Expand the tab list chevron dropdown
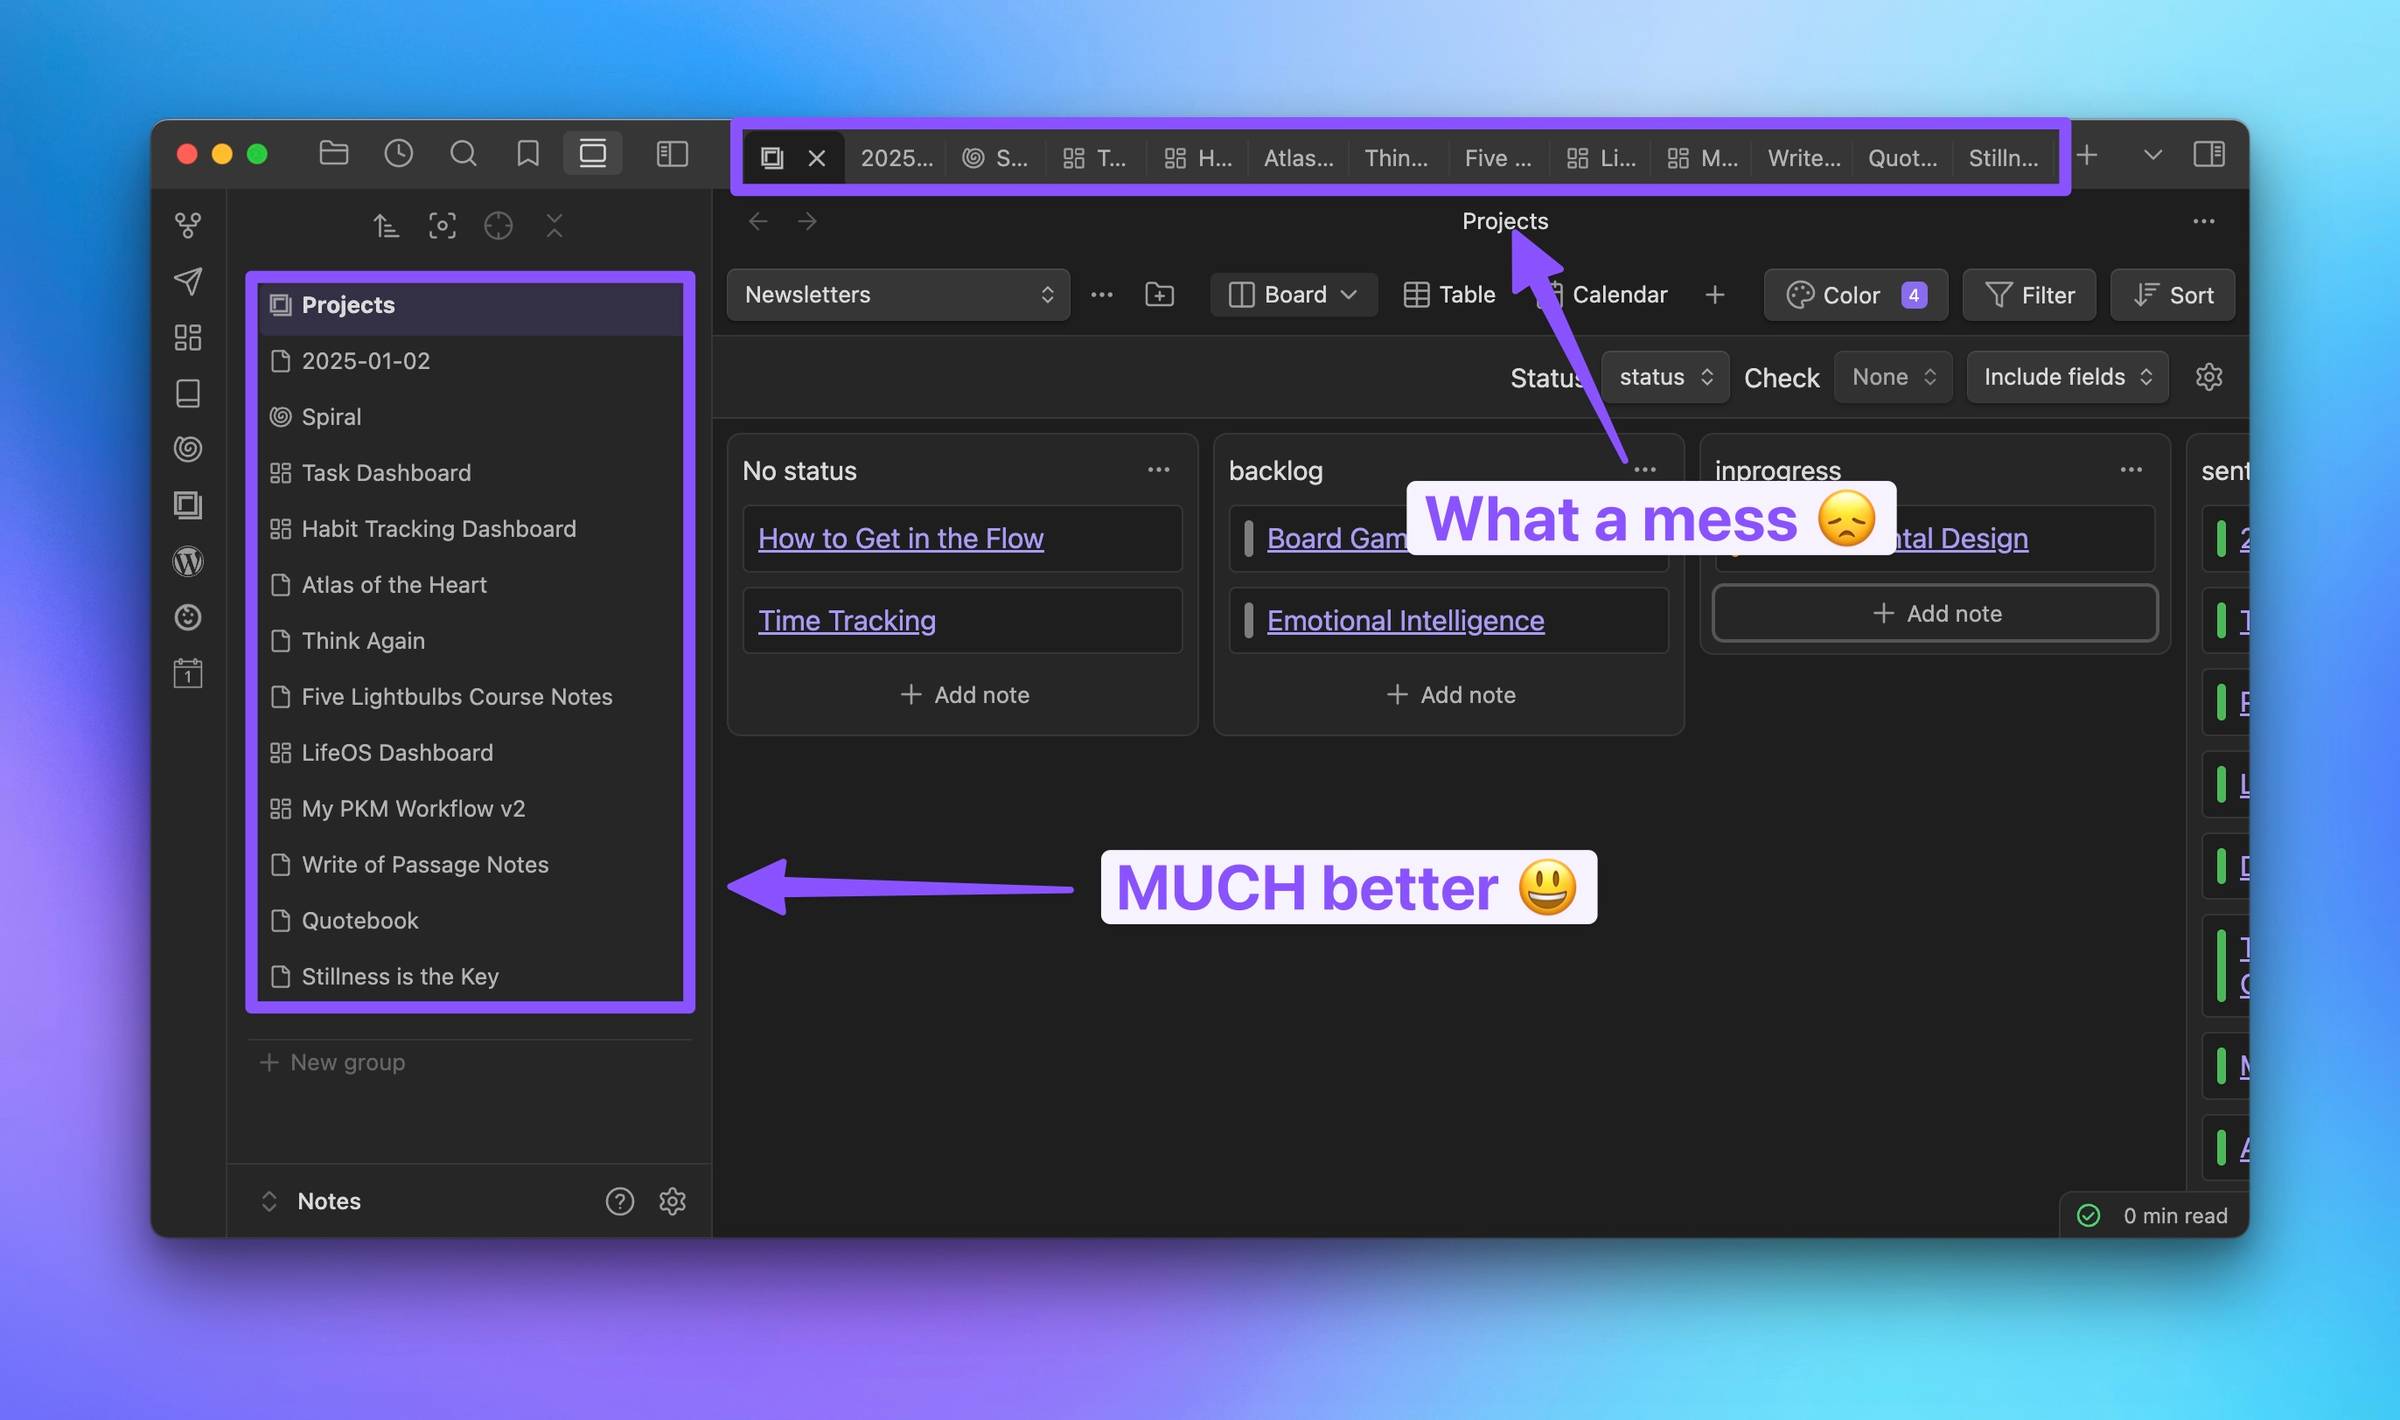2400x1420 pixels. (2152, 155)
